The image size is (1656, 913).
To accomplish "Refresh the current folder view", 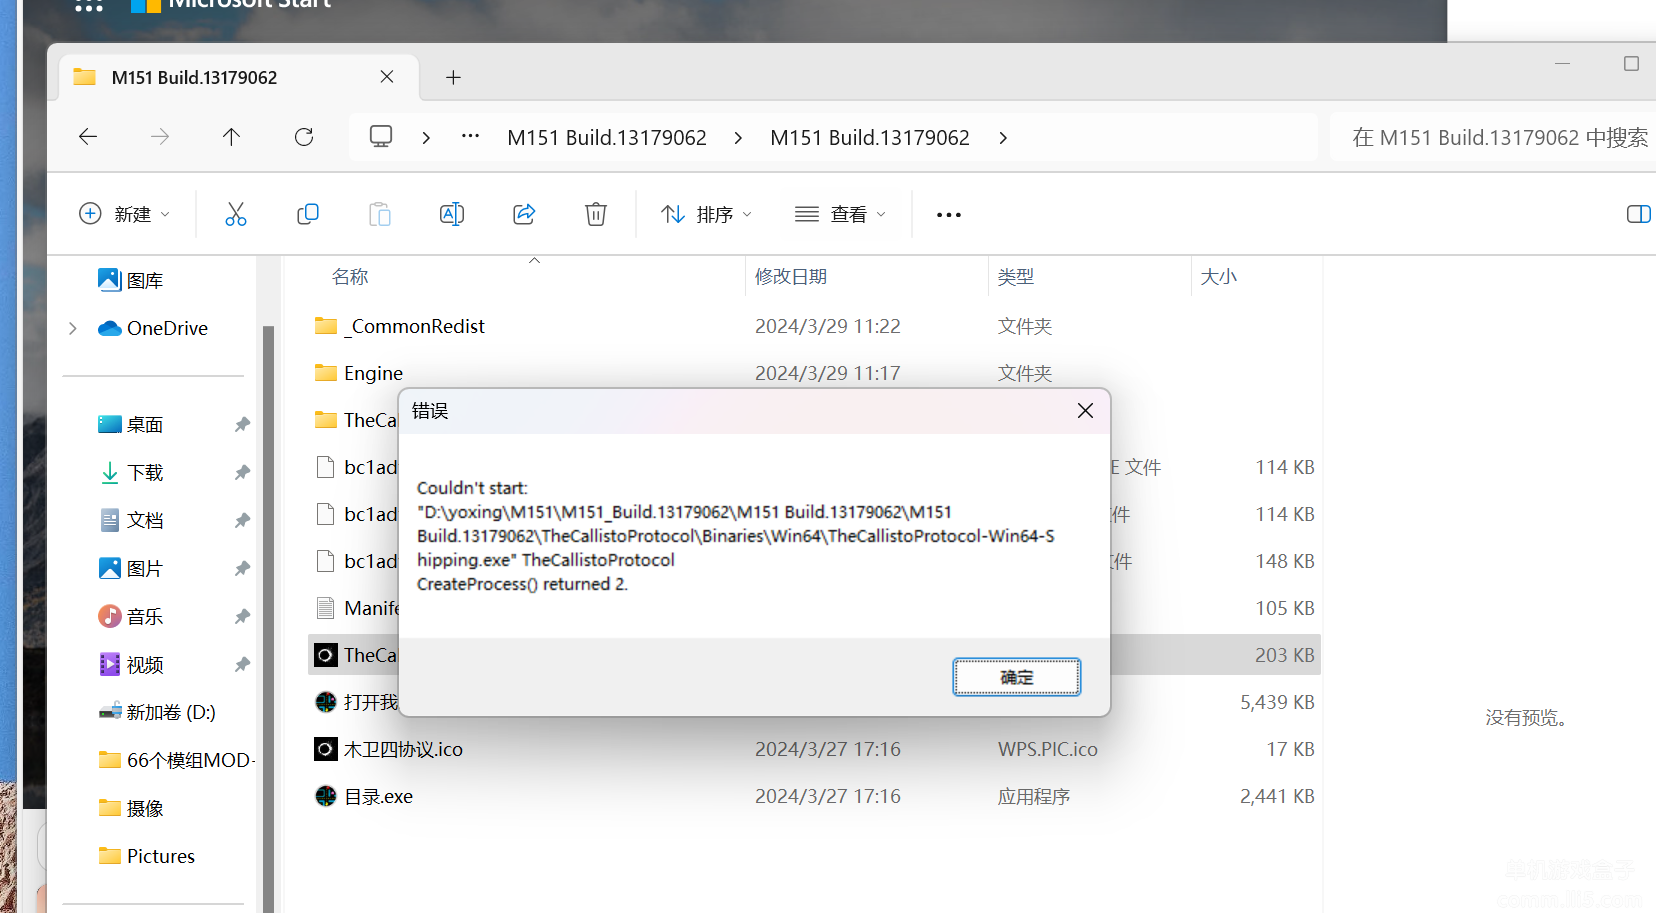I will [x=304, y=137].
